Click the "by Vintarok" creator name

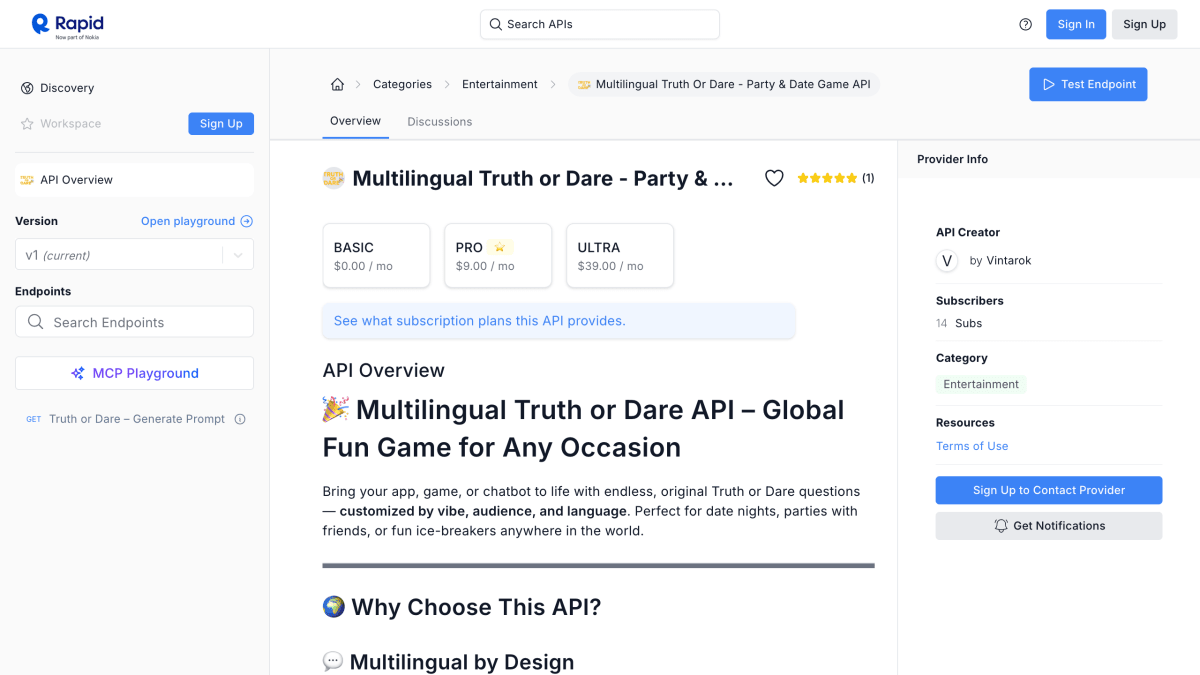(x=1000, y=261)
